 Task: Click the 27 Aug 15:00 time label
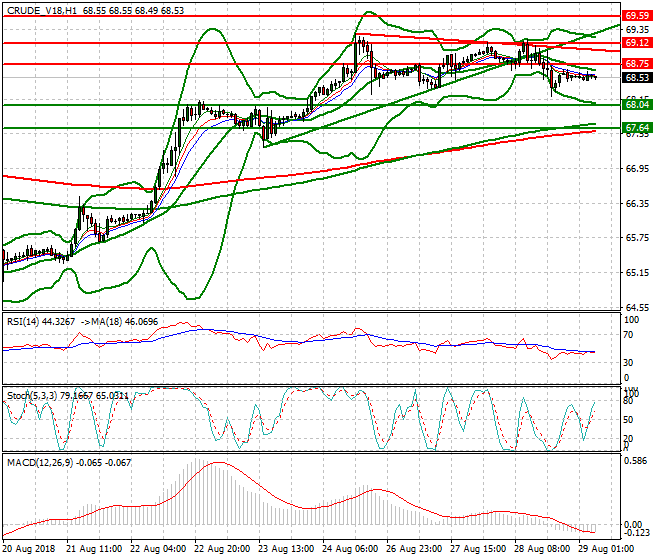point(478,549)
